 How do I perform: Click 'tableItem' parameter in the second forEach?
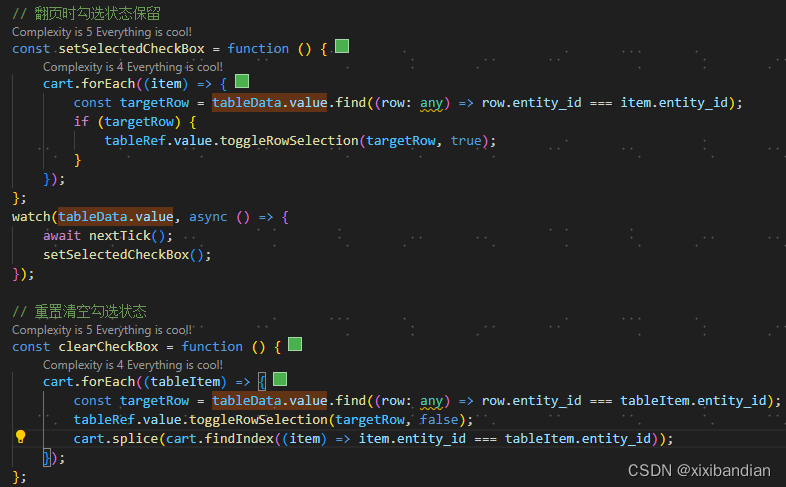coord(185,382)
